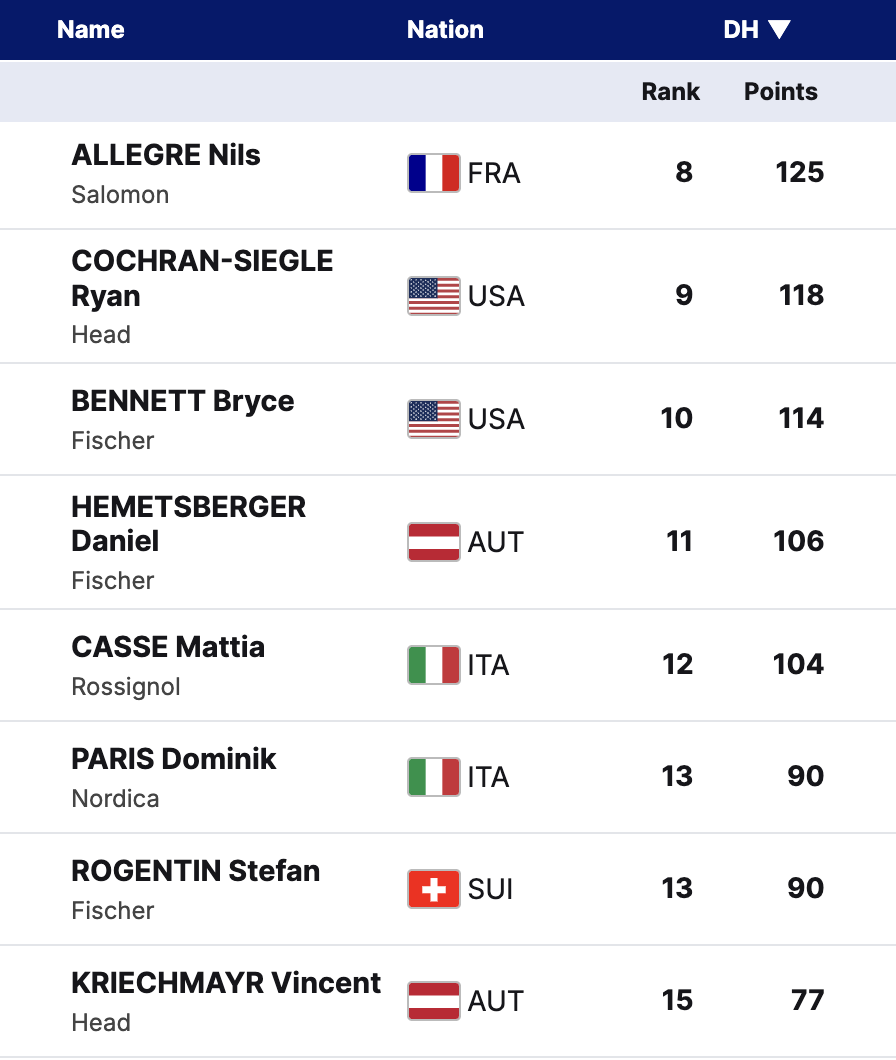Open KRIECHMAYR Vincent athlete profile
The height and width of the screenshot is (1060, 896).
tap(226, 983)
